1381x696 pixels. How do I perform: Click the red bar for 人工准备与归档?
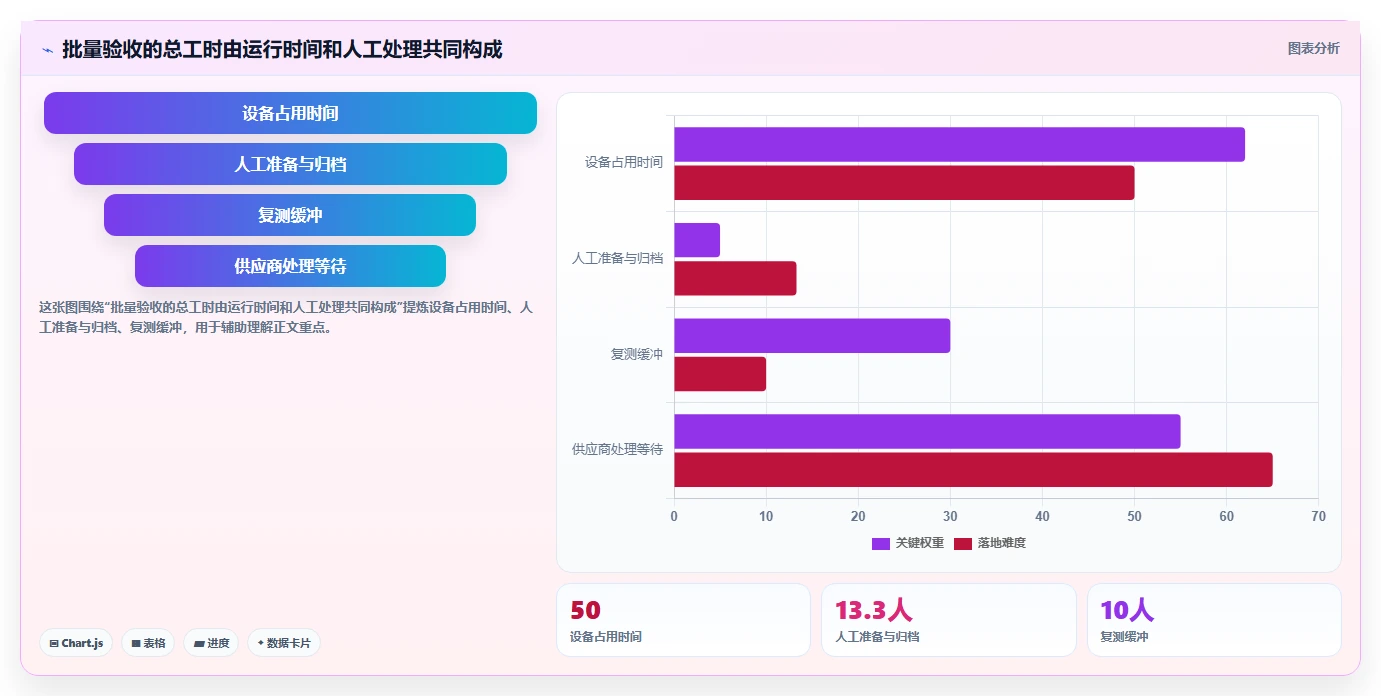pos(735,278)
